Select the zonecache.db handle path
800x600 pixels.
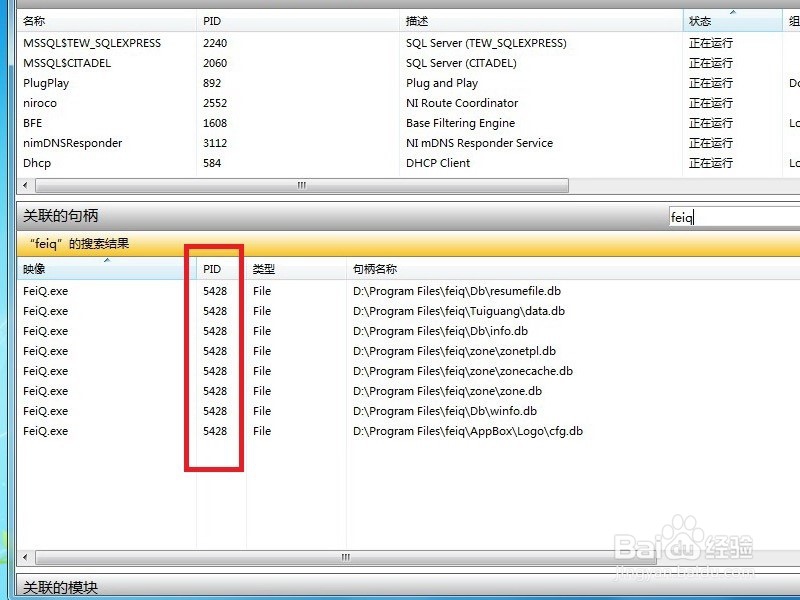click(x=463, y=371)
